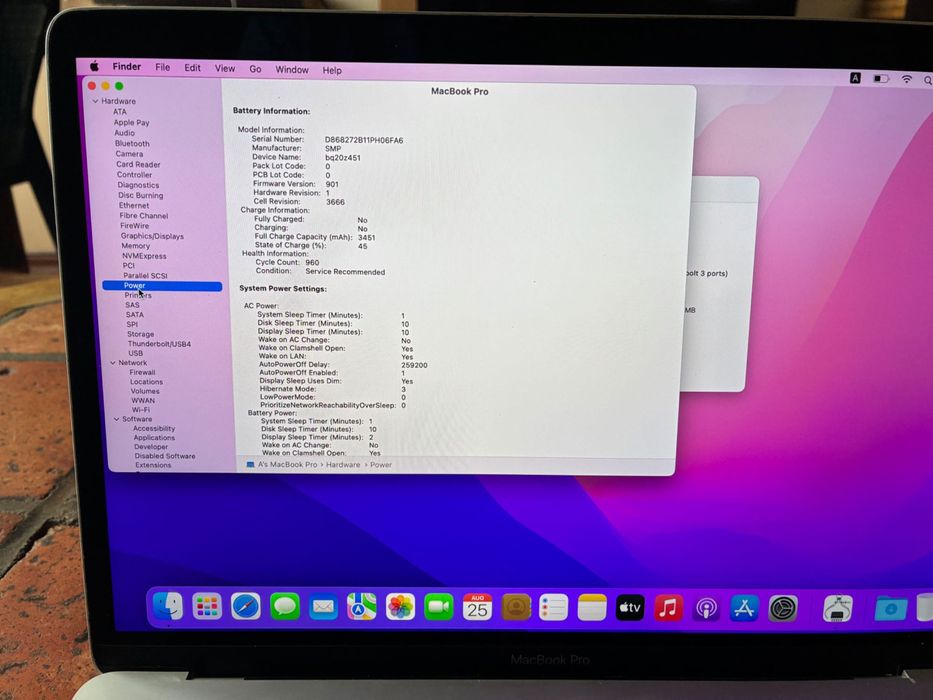Click the input source 'A' menu icon
The width and height of the screenshot is (933, 700).
pyautogui.click(x=855, y=77)
